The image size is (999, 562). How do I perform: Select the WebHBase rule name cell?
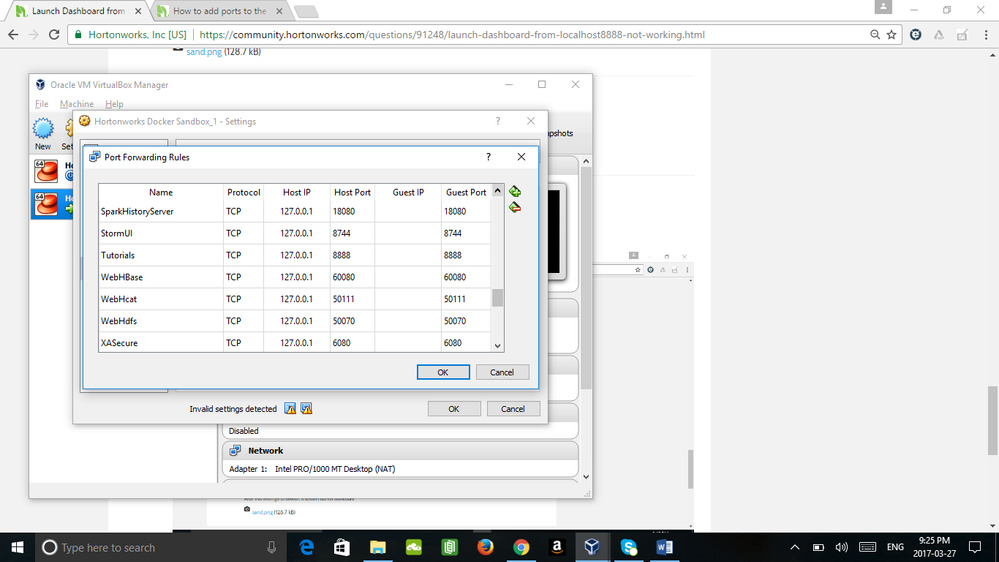161,277
